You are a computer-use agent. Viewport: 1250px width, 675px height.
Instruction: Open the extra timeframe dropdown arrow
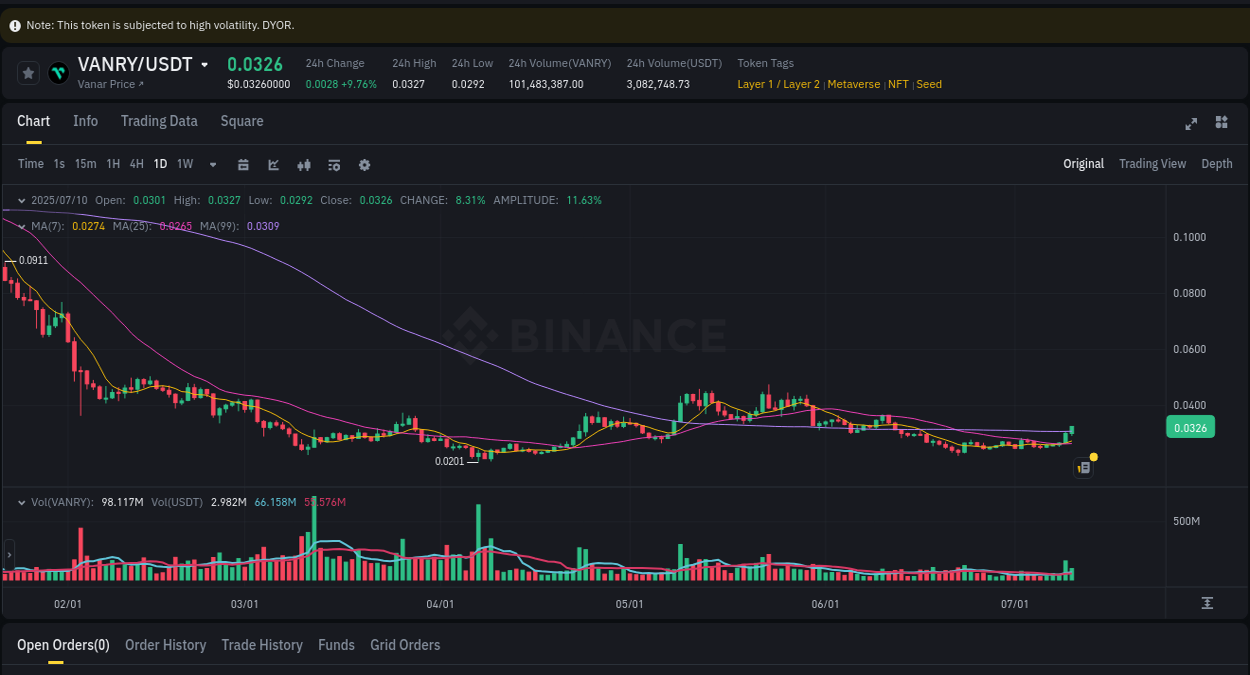point(212,164)
